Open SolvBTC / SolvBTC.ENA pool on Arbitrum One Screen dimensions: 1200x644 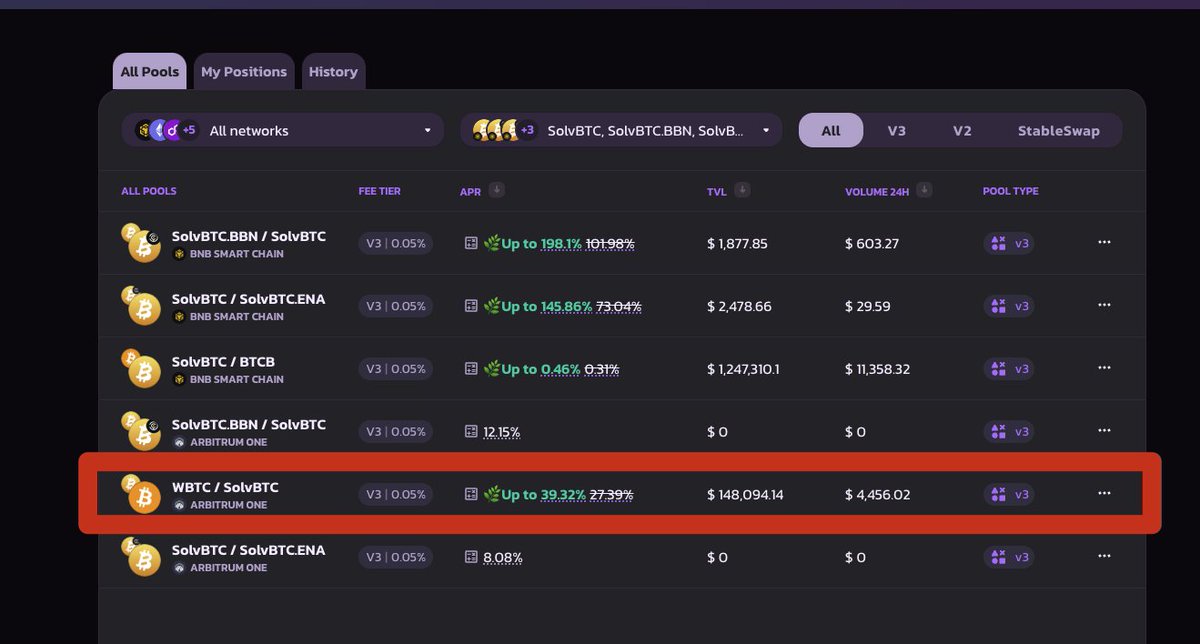tap(249, 551)
